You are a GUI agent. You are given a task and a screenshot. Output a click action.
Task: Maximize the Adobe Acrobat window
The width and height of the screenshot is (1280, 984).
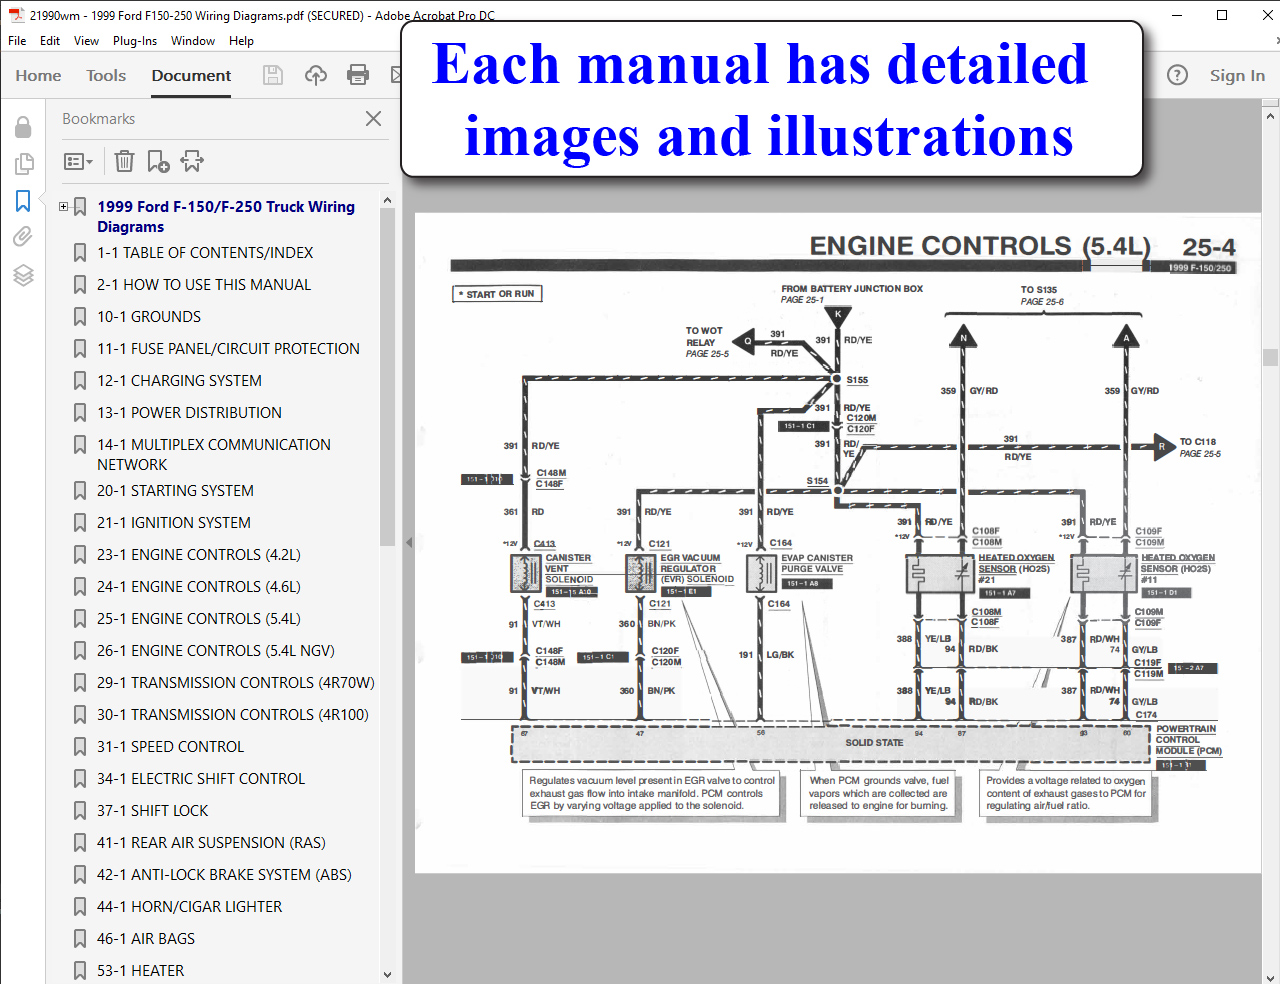pyautogui.click(x=1222, y=15)
